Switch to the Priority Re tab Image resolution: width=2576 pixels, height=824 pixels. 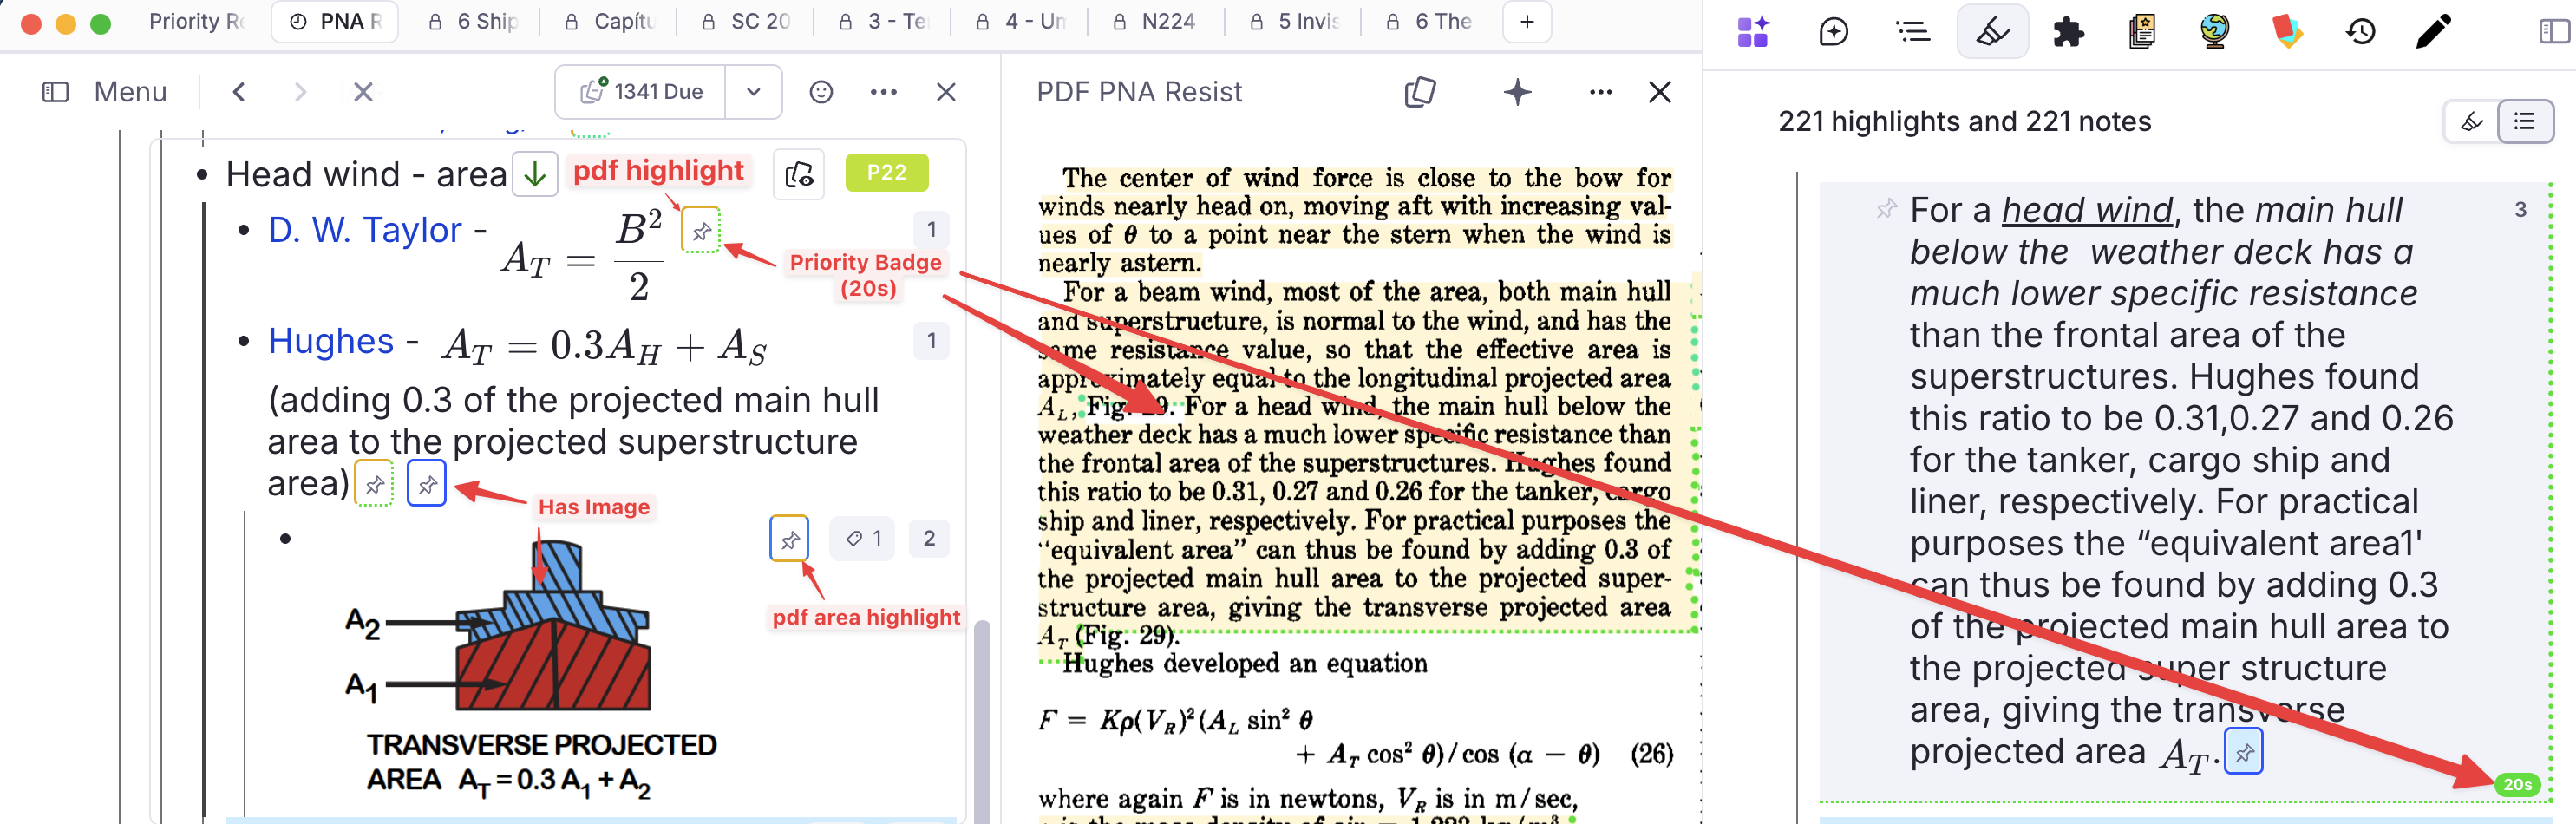(196, 22)
